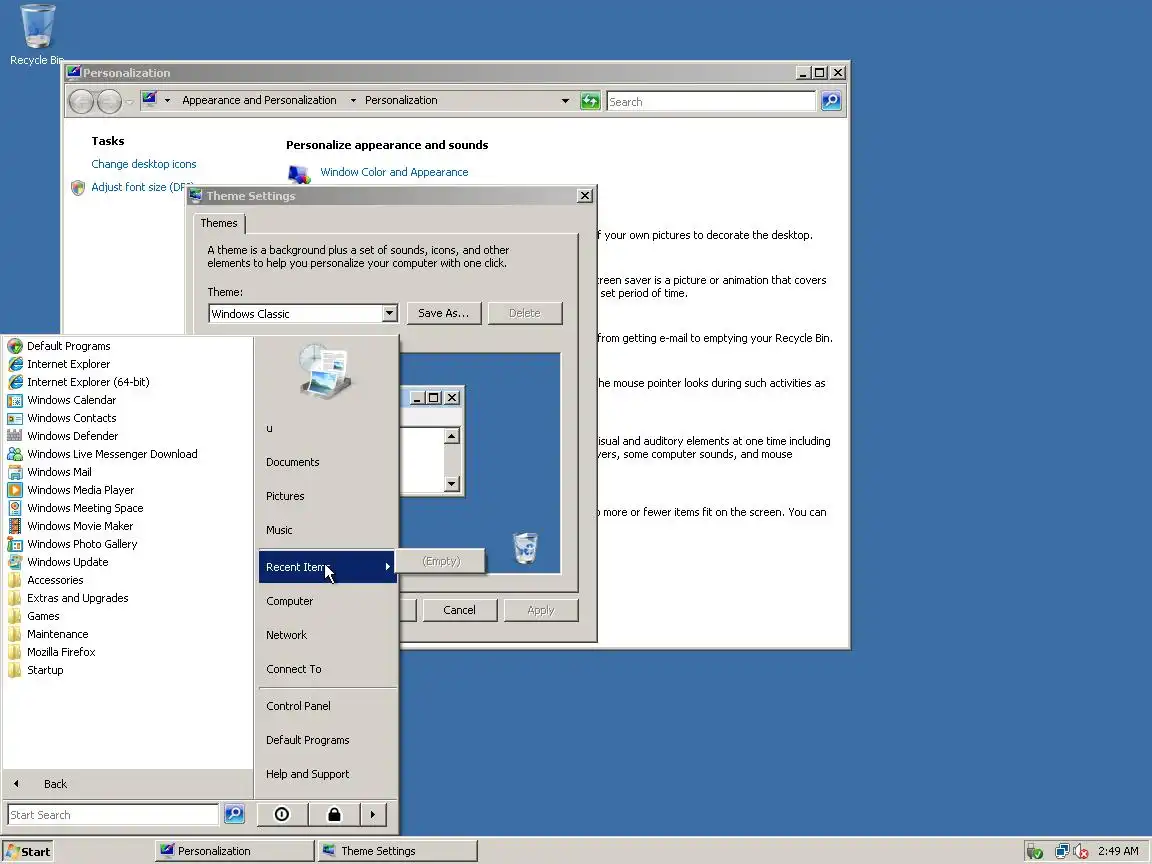Open the Theme dropdown showing Windows Classic
This screenshot has width=1152, height=864.
pyautogui.click(x=389, y=314)
